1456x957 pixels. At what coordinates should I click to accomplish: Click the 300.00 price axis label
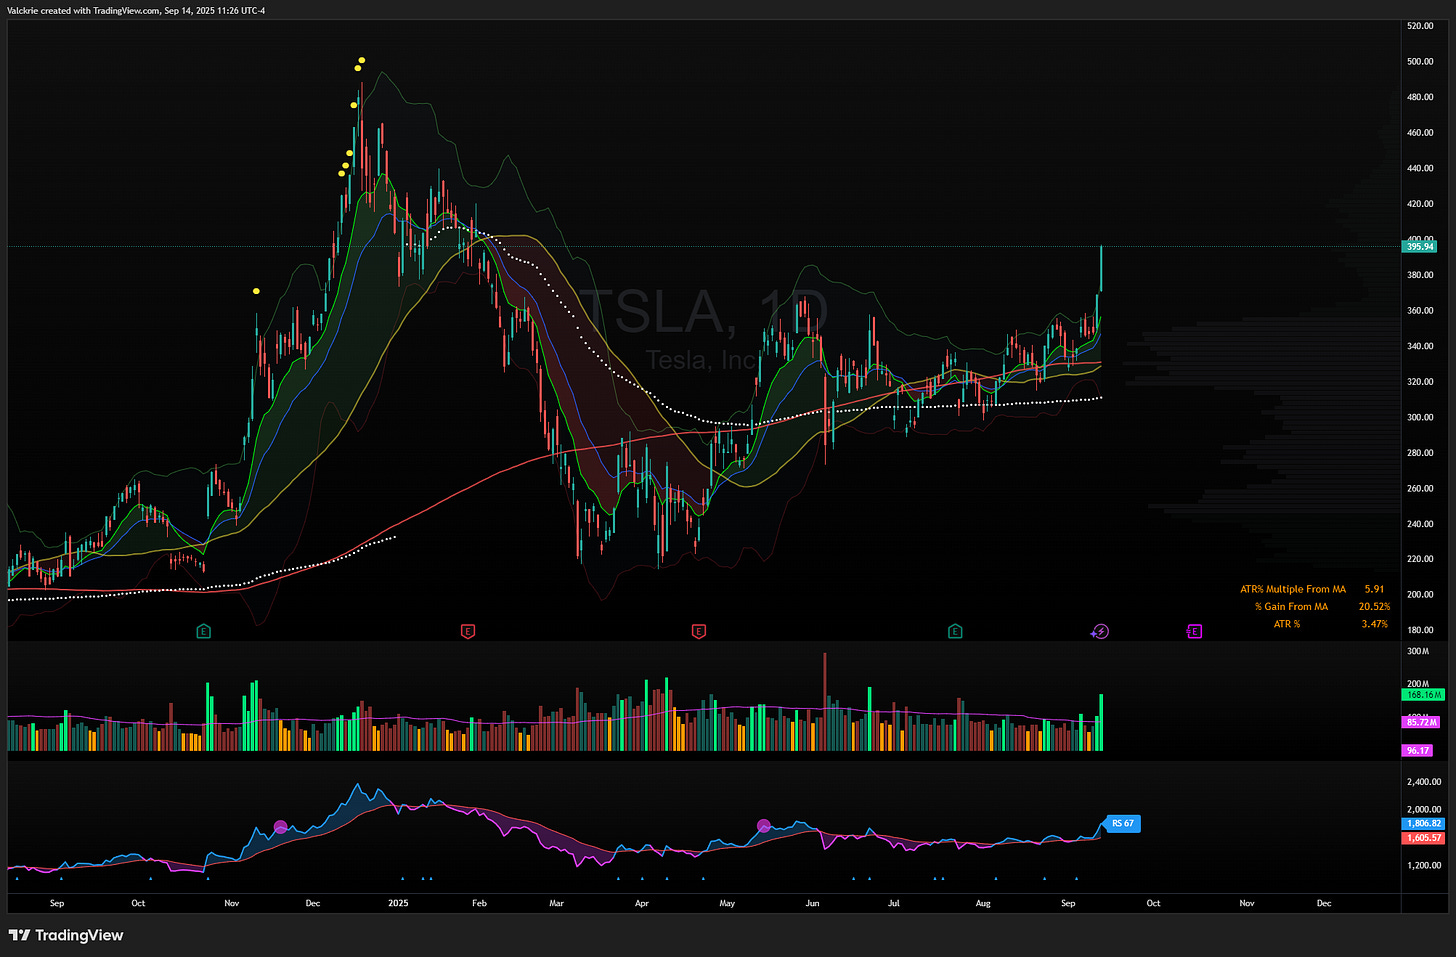click(1420, 417)
